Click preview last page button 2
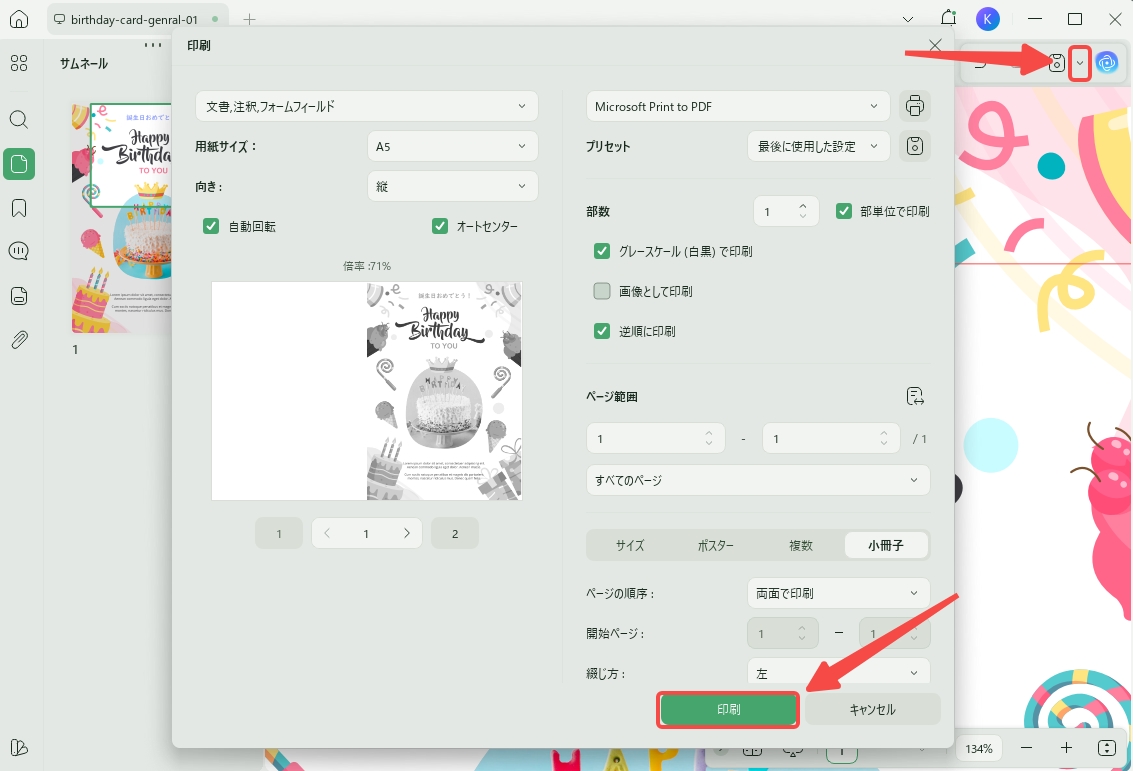The image size is (1133, 771). [455, 533]
